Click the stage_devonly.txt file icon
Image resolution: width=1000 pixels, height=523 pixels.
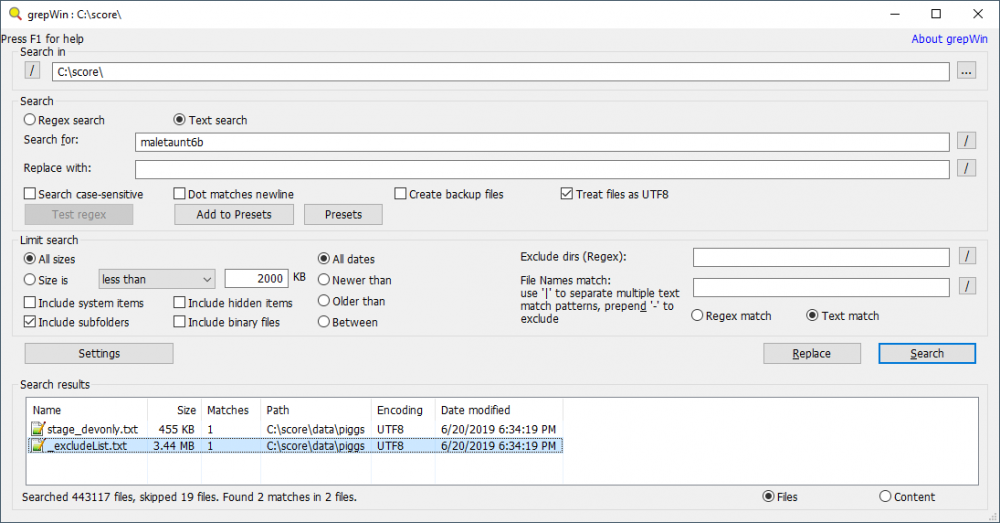point(38,428)
